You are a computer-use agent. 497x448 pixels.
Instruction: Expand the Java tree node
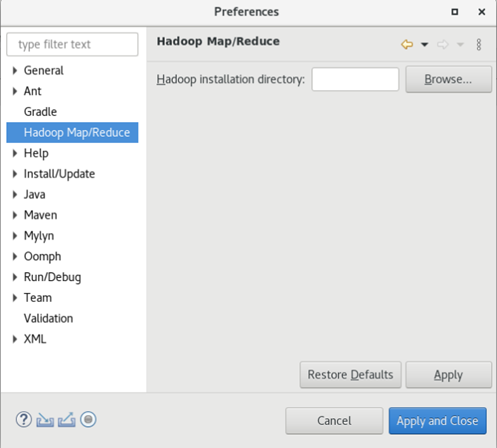[15, 194]
